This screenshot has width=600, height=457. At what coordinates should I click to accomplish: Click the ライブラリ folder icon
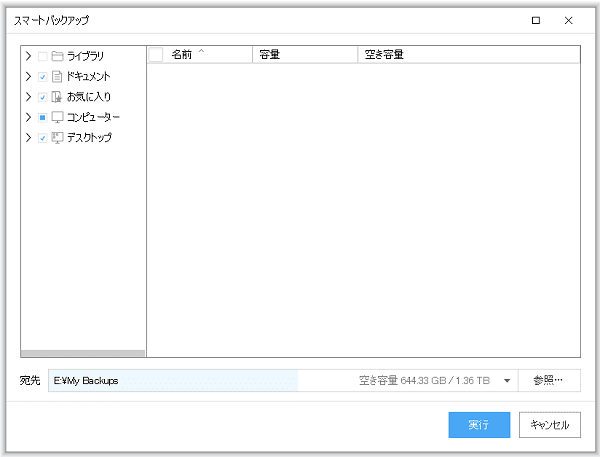coord(57,56)
